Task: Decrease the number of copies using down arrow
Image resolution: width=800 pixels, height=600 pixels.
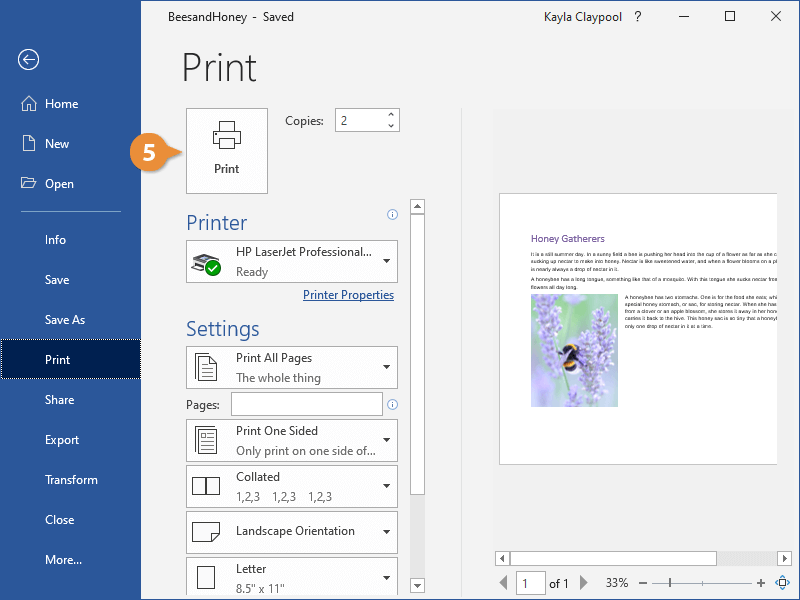Action: tap(390, 126)
